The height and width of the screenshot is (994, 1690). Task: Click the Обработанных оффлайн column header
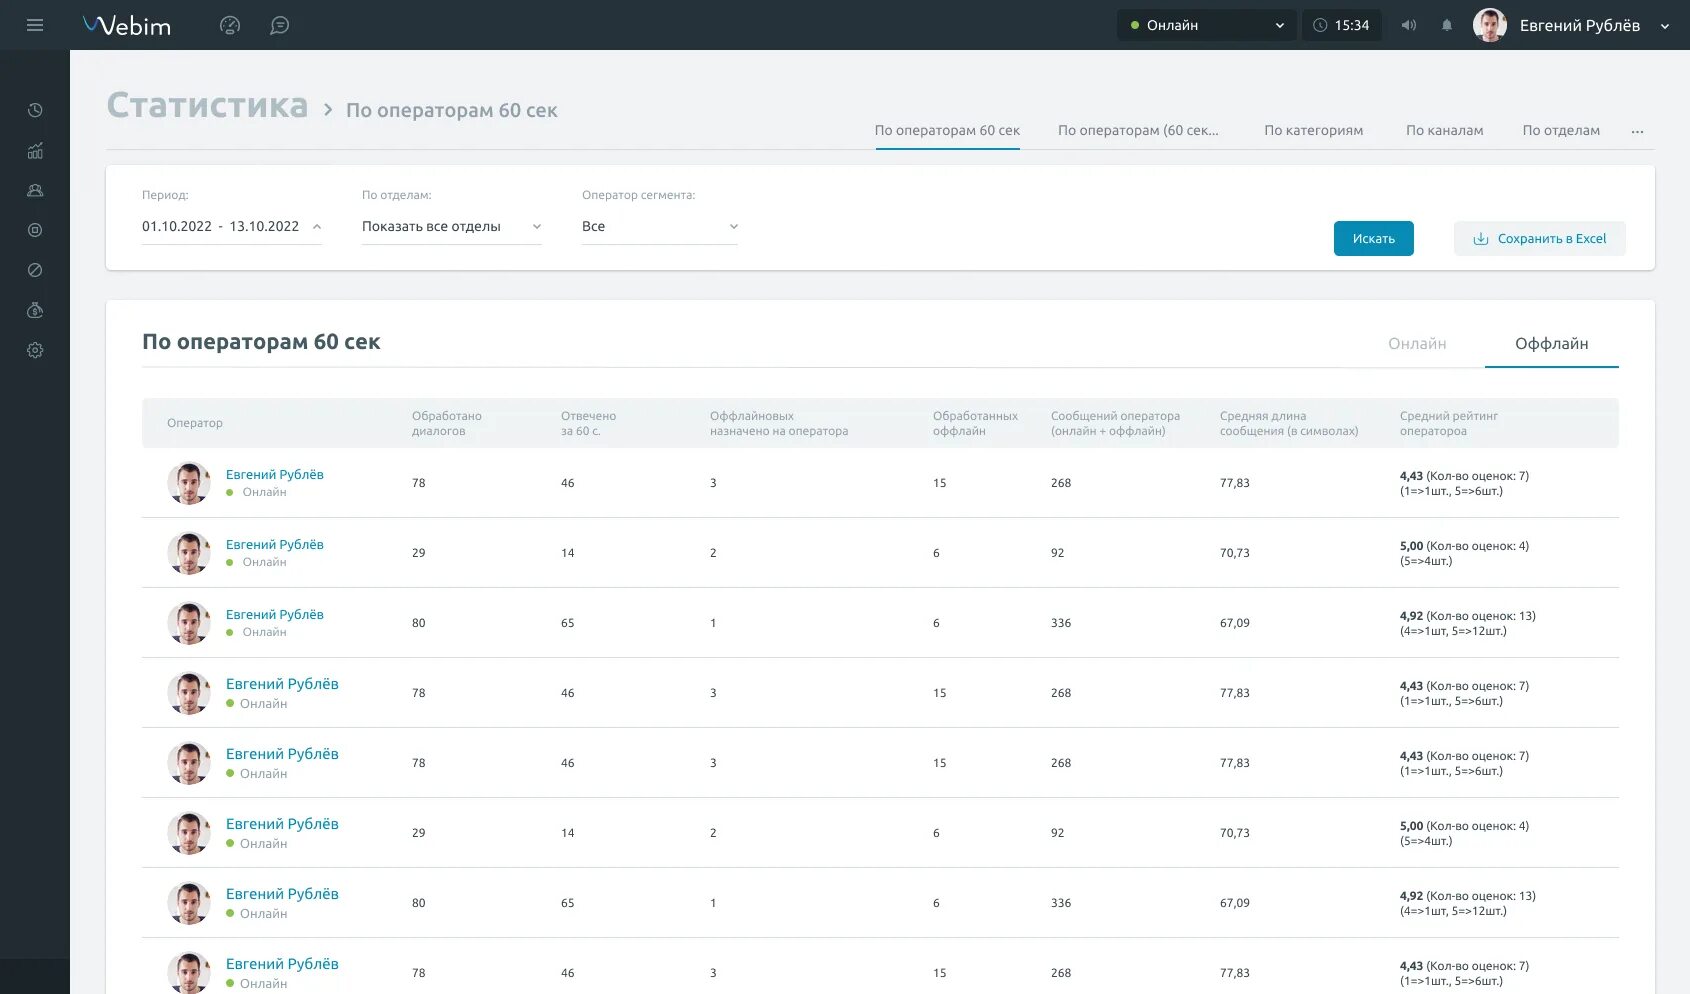pos(975,423)
